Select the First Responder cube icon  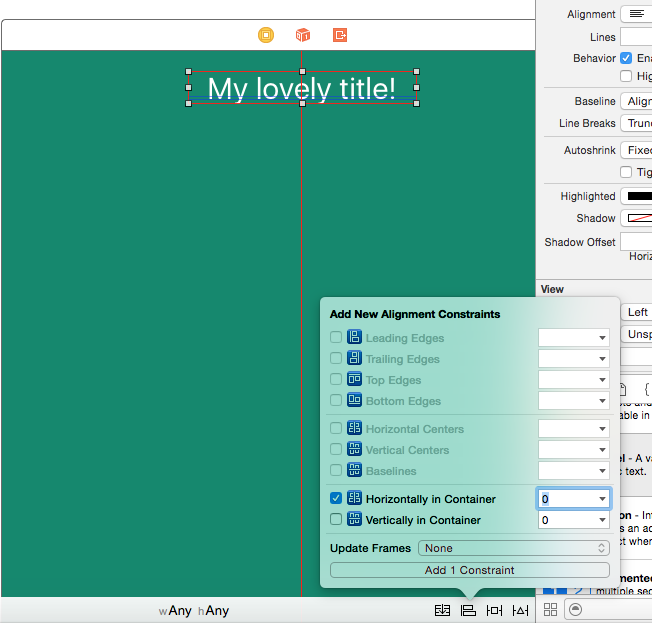click(x=303, y=35)
